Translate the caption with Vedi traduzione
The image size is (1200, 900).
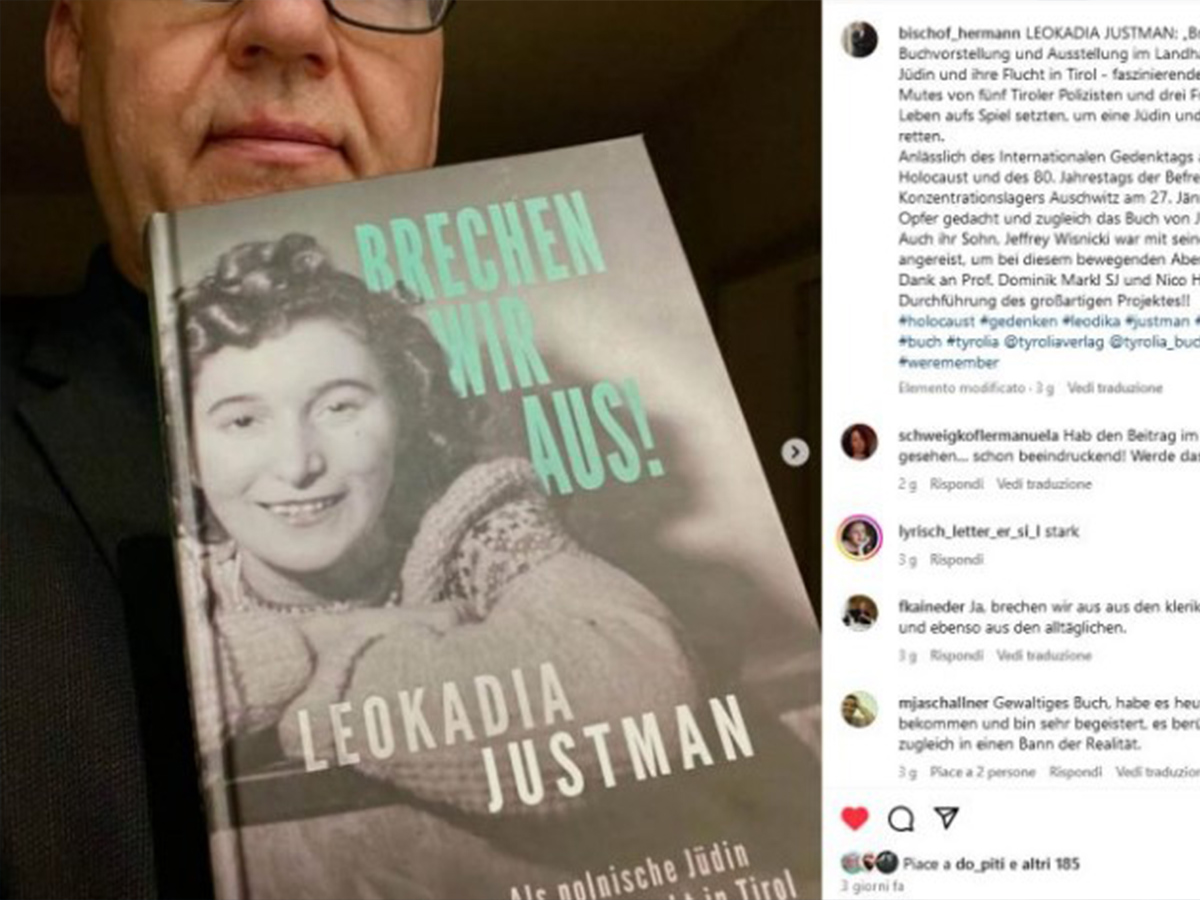[x=1114, y=388]
